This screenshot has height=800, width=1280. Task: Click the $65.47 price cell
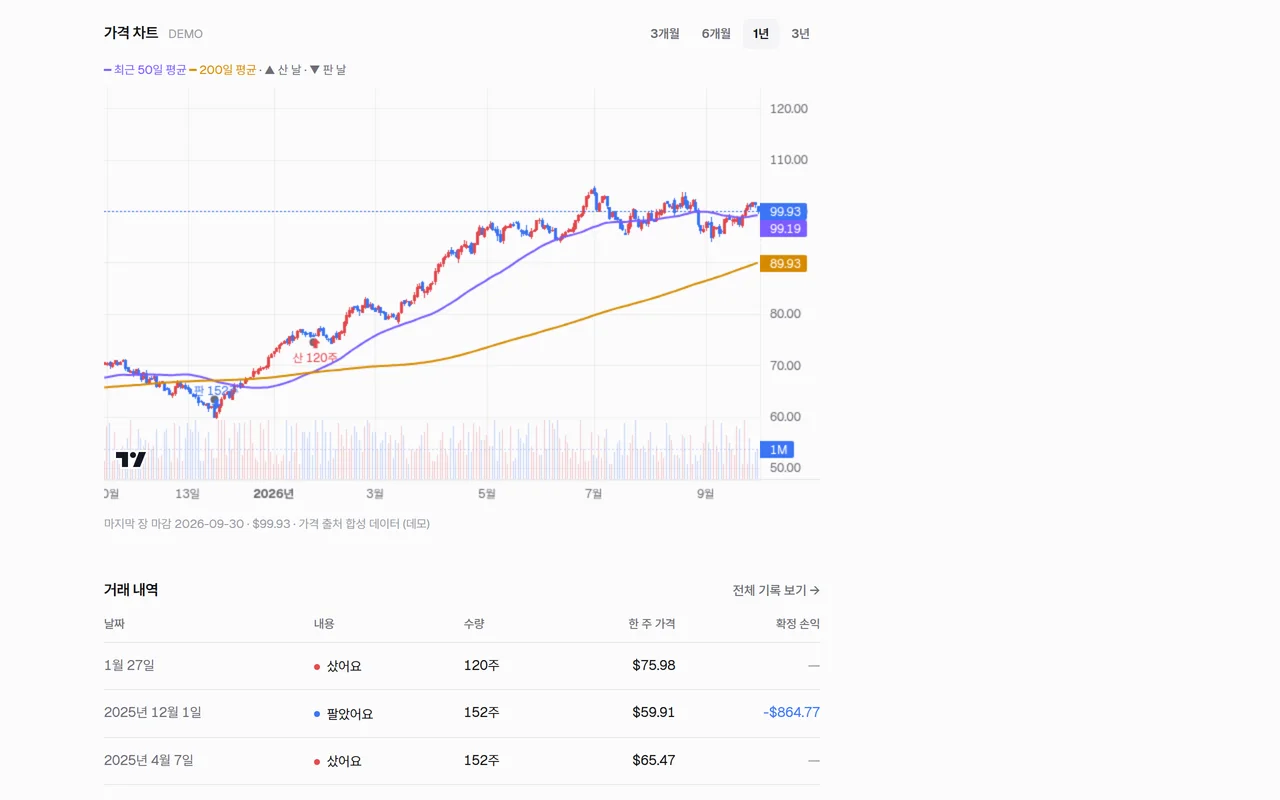(654, 761)
